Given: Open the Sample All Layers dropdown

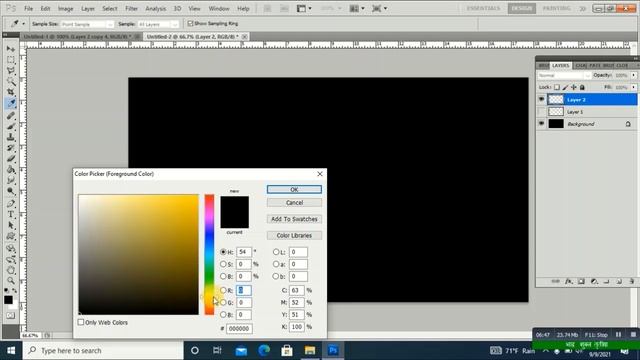Looking at the screenshot, I should tap(158, 24).
